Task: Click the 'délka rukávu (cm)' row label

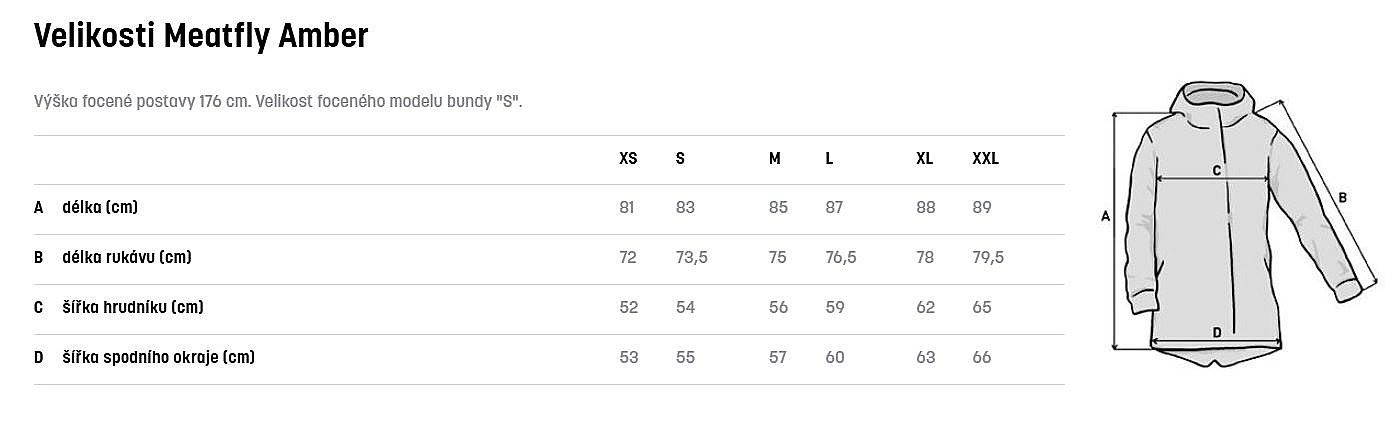Action: click(126, 258)
